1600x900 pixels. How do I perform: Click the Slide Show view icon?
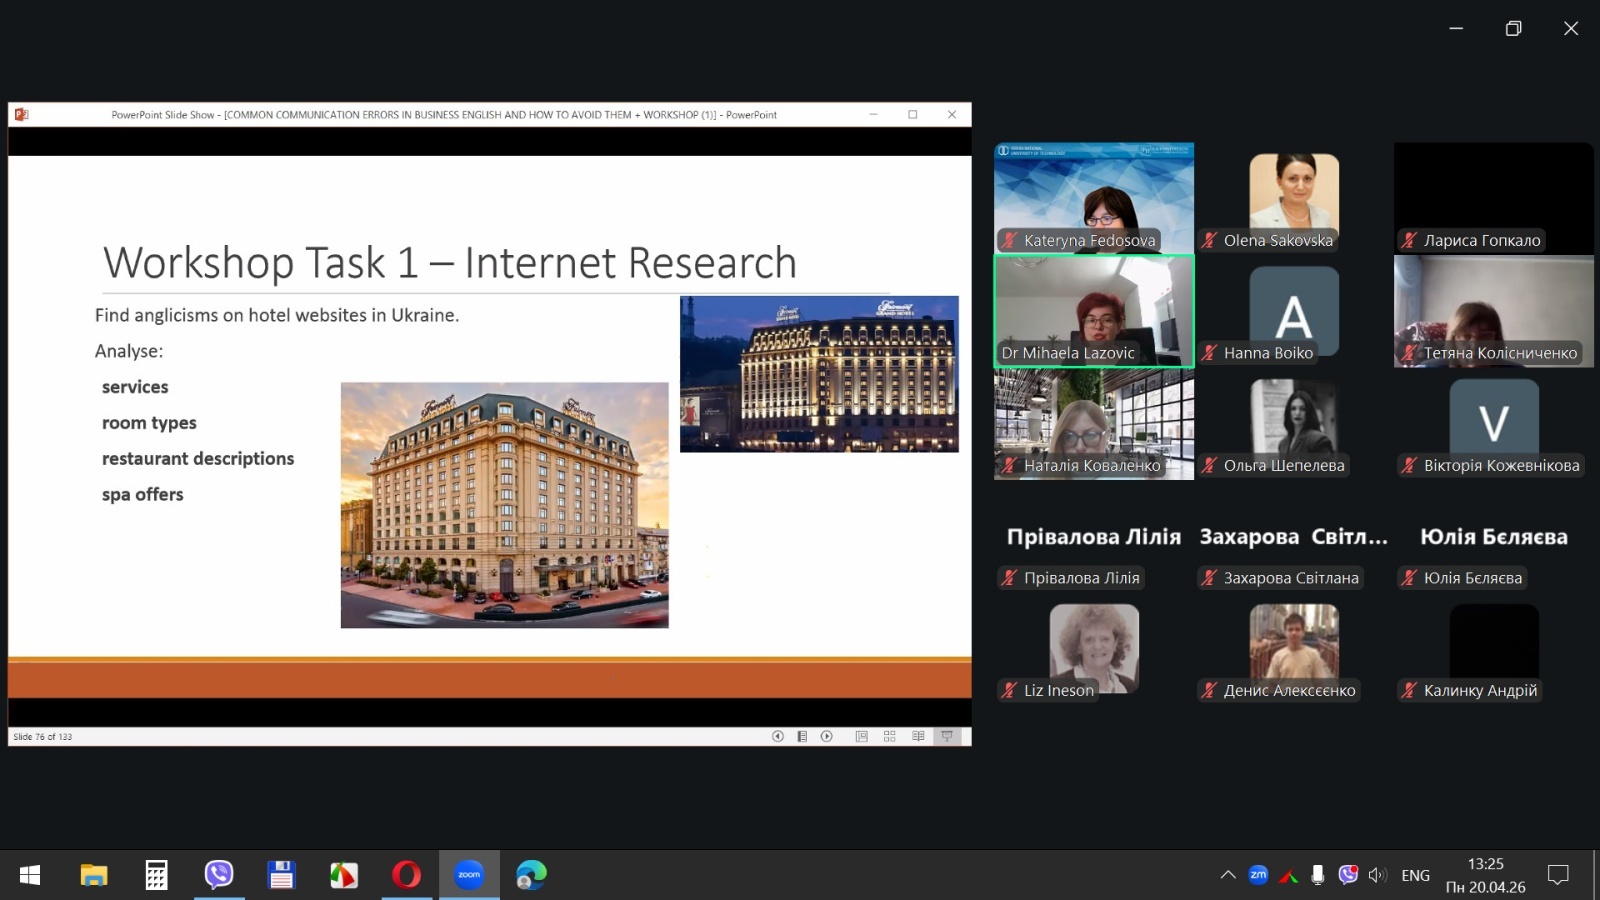point(947,736)
